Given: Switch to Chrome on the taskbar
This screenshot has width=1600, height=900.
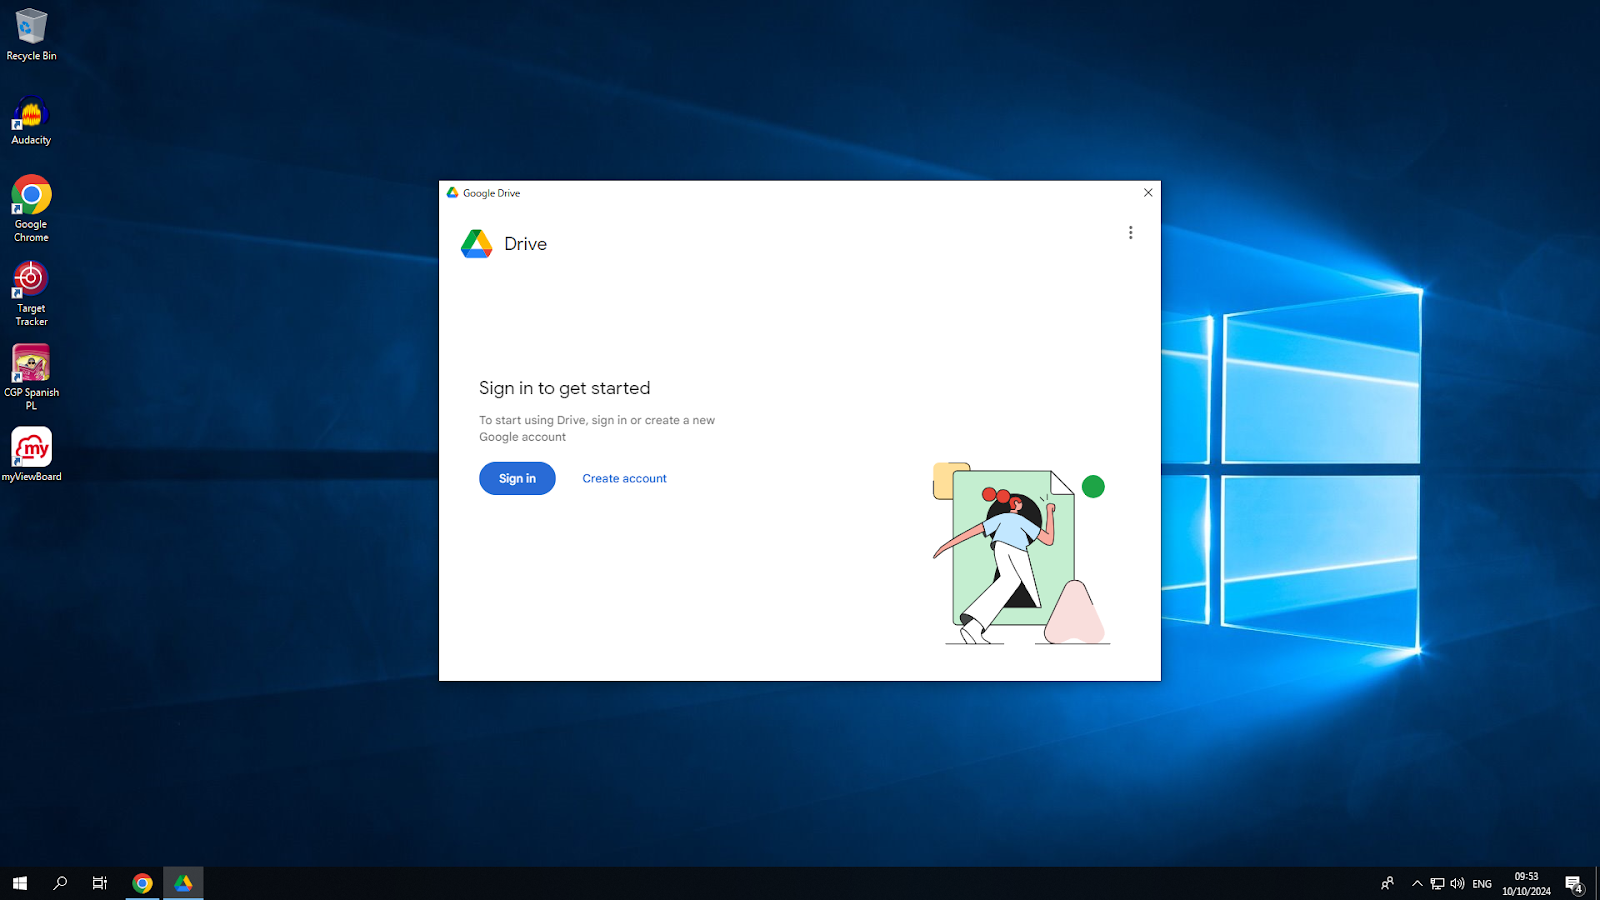Looking at the screenshot, I should coord(143,883).
